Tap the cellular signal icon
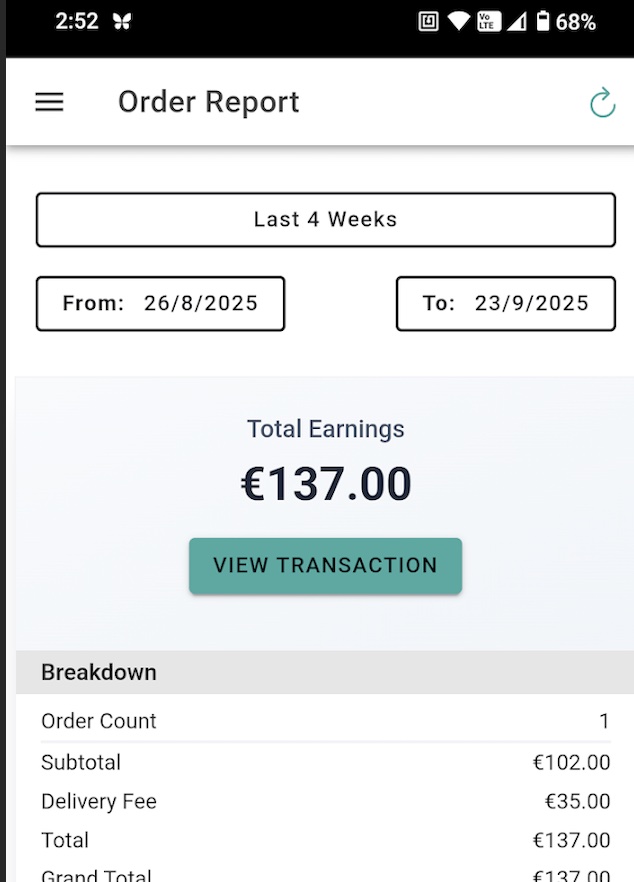 pos(516,22)
